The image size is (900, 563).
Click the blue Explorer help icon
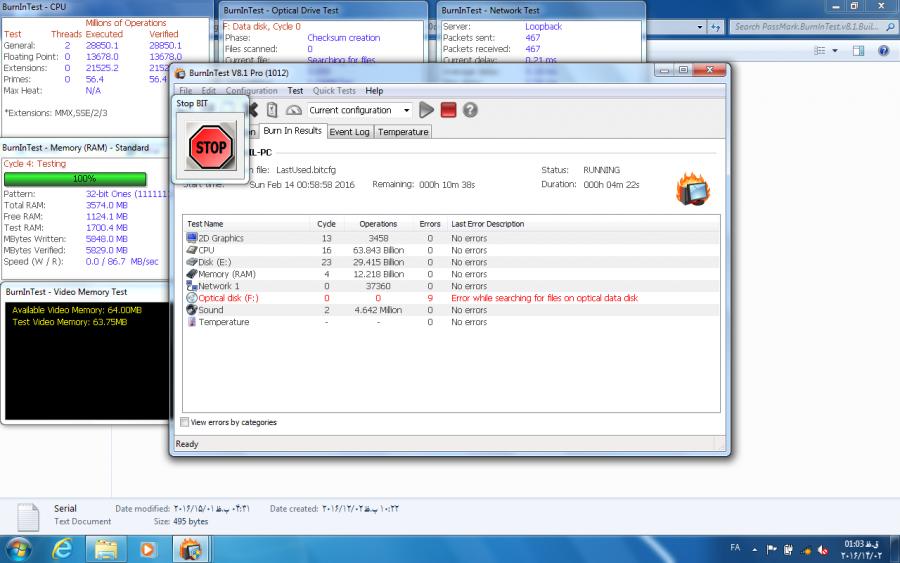883,51
